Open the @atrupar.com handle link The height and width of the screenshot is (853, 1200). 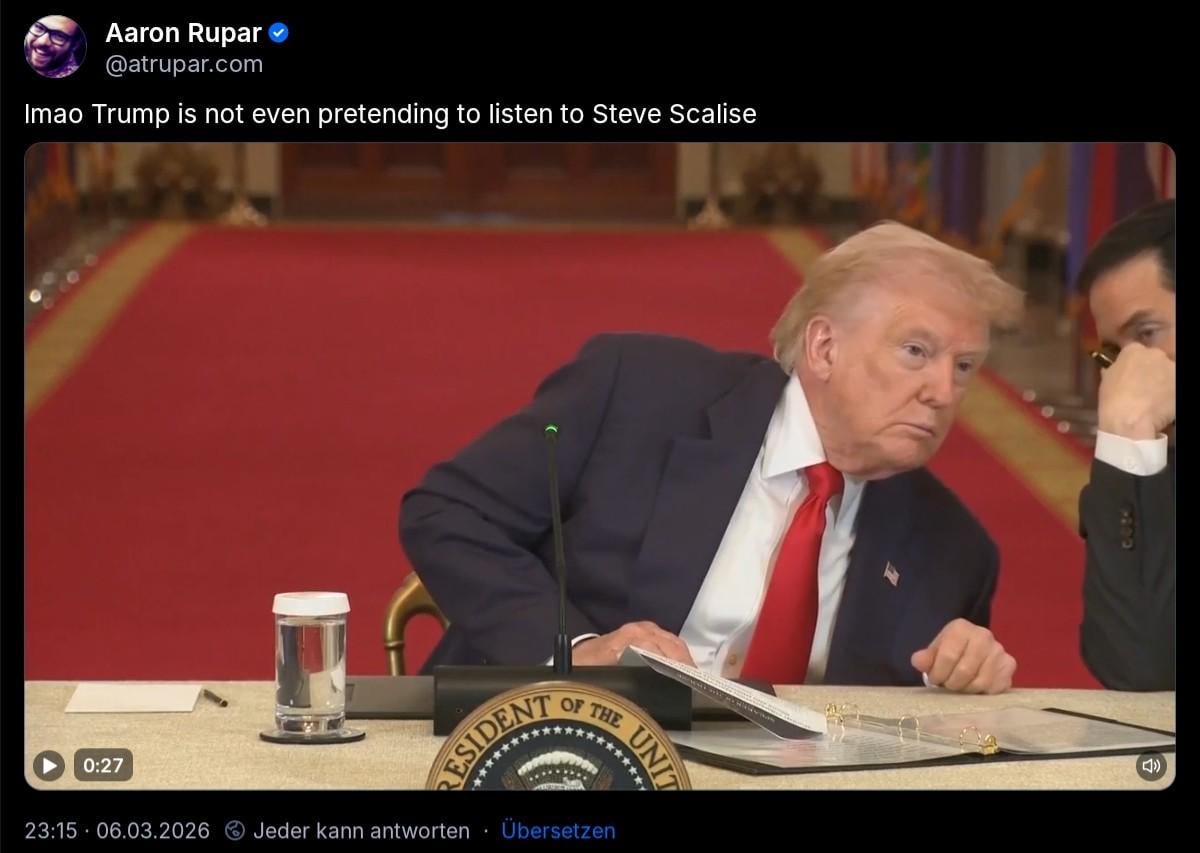(184, 64)
